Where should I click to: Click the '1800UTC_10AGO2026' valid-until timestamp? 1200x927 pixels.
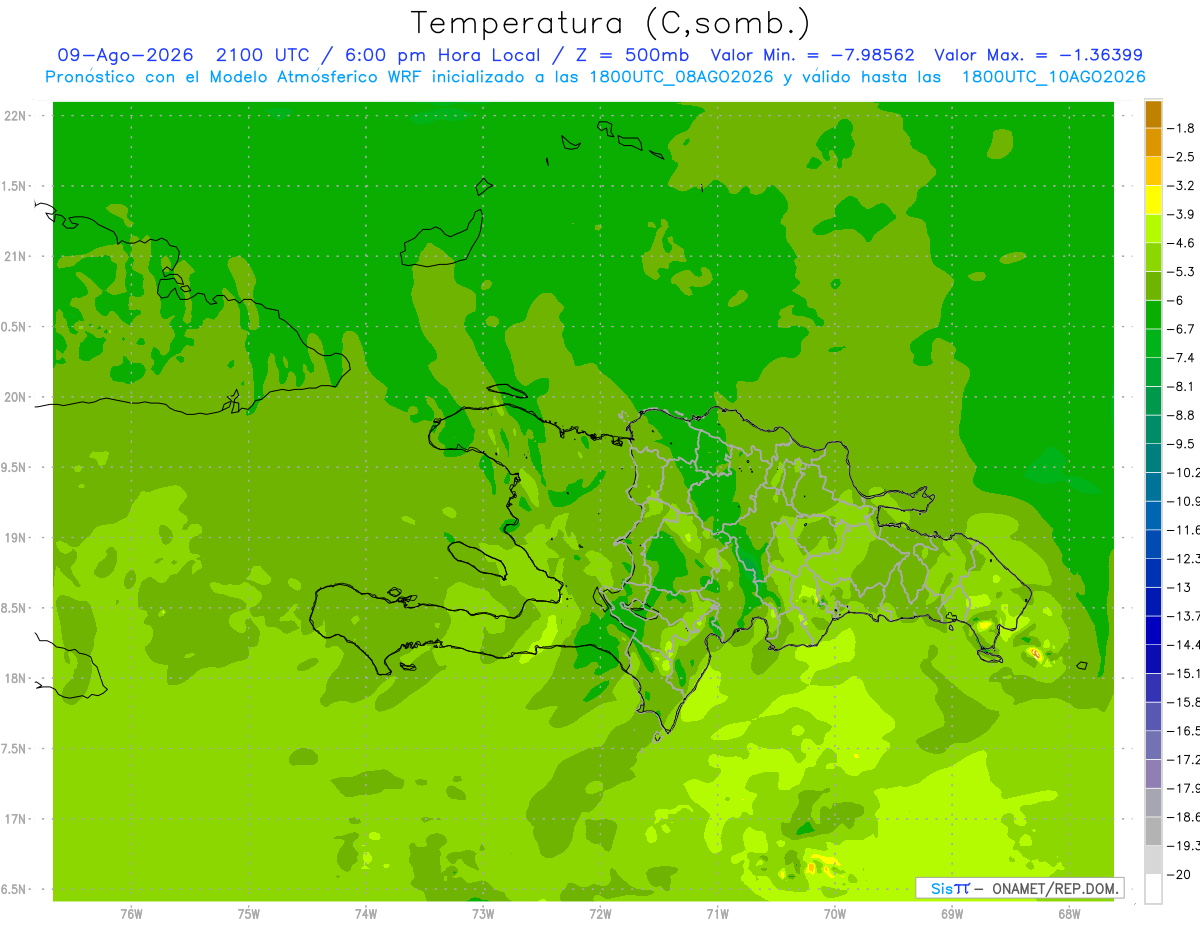pyautogui.click(x=1054, y=77)
